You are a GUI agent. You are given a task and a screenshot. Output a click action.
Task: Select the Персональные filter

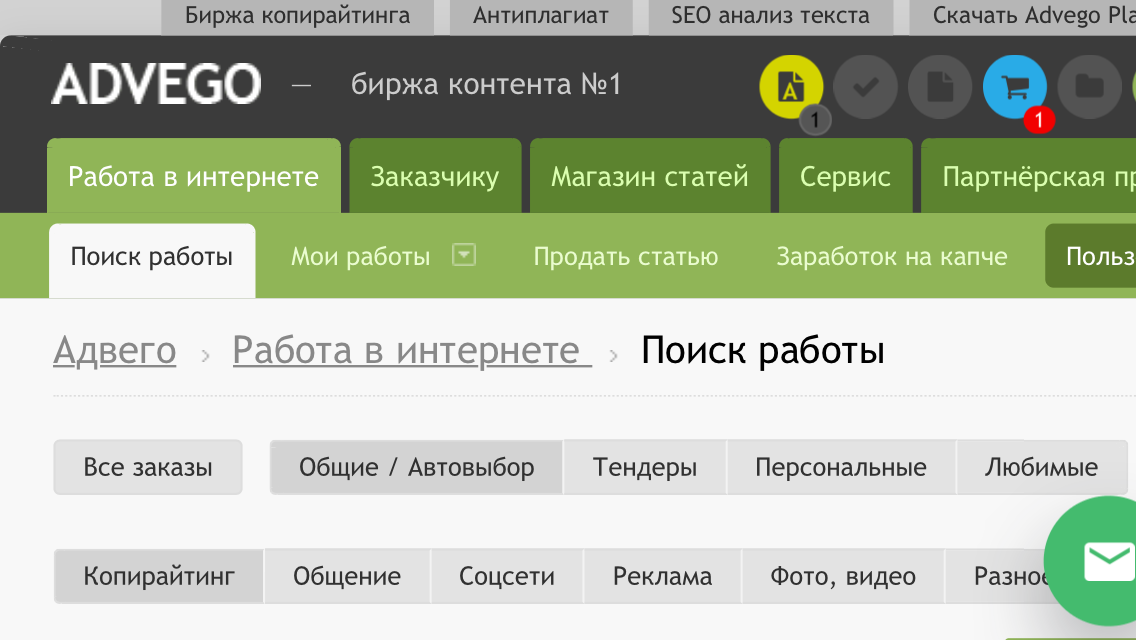click(x=841, y=467)
